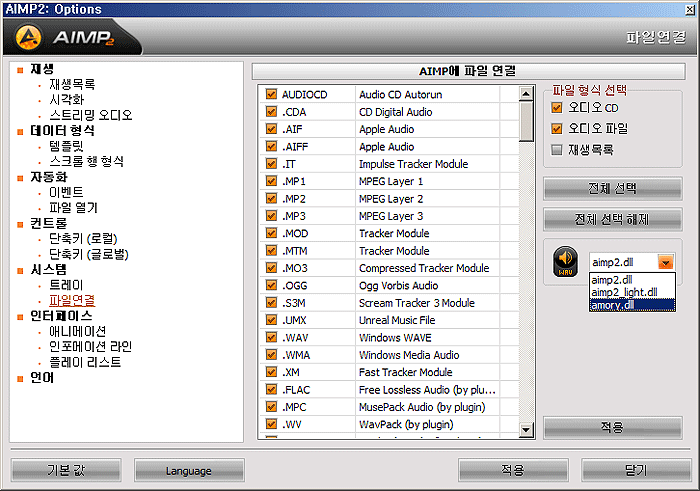This screenshot has height=491, width=700.
Task: Open the 단축키 (글로벌) page
Action: click(x=89, y=254)
